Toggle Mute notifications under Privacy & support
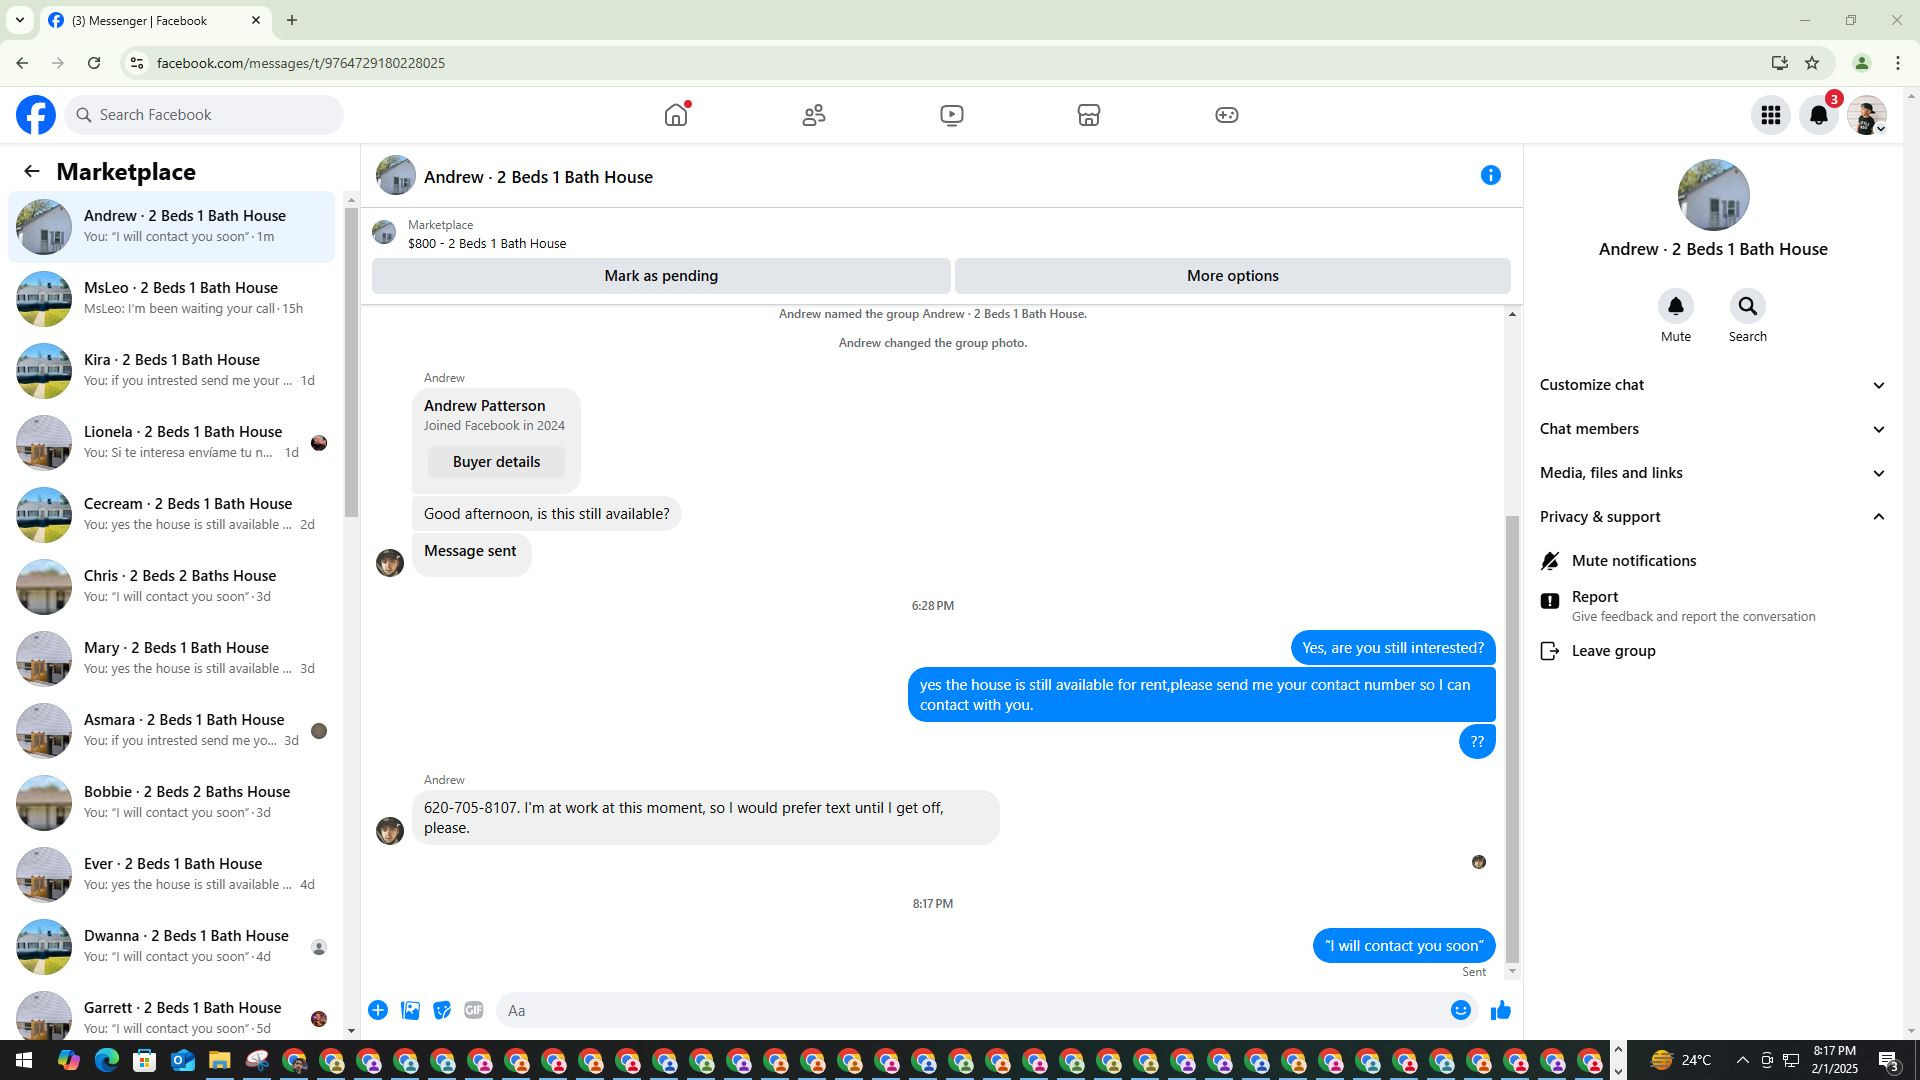 pyautogui.click(x=1633, y=561)
